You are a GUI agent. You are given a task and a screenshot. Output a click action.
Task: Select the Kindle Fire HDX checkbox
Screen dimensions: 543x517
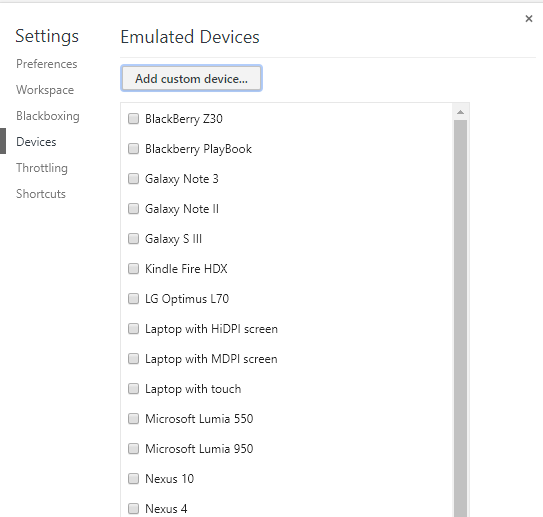[133, 269]
